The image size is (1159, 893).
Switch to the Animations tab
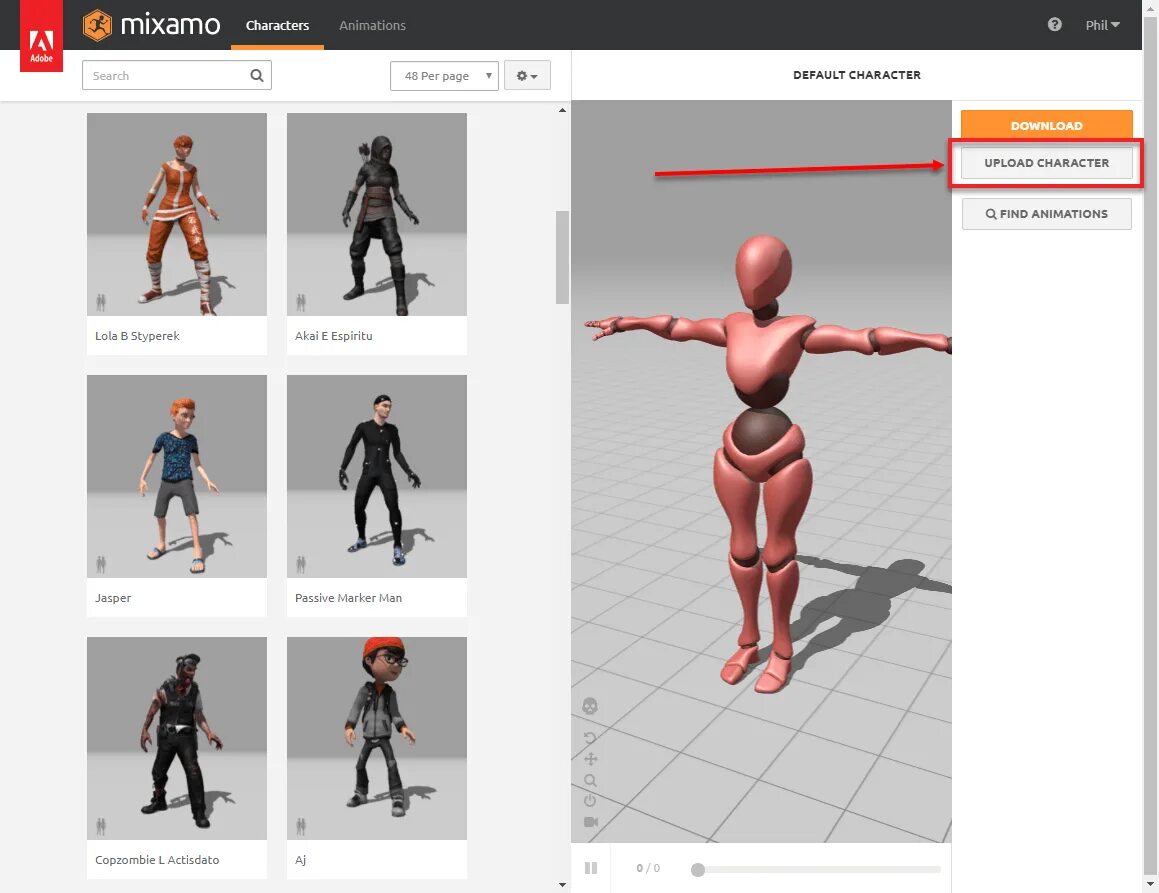[x=373, y=25]
